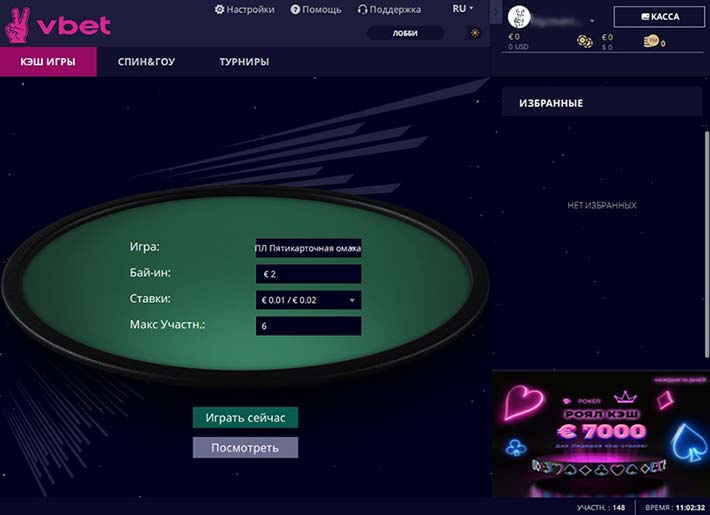Click the Играть сейчас button

click(245, 418)
